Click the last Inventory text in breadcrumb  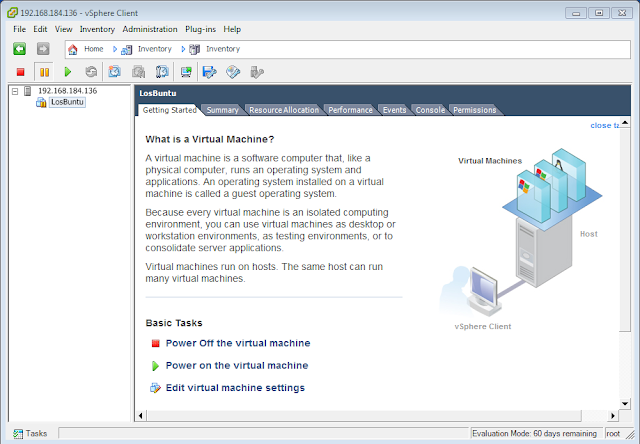point(223,49)
